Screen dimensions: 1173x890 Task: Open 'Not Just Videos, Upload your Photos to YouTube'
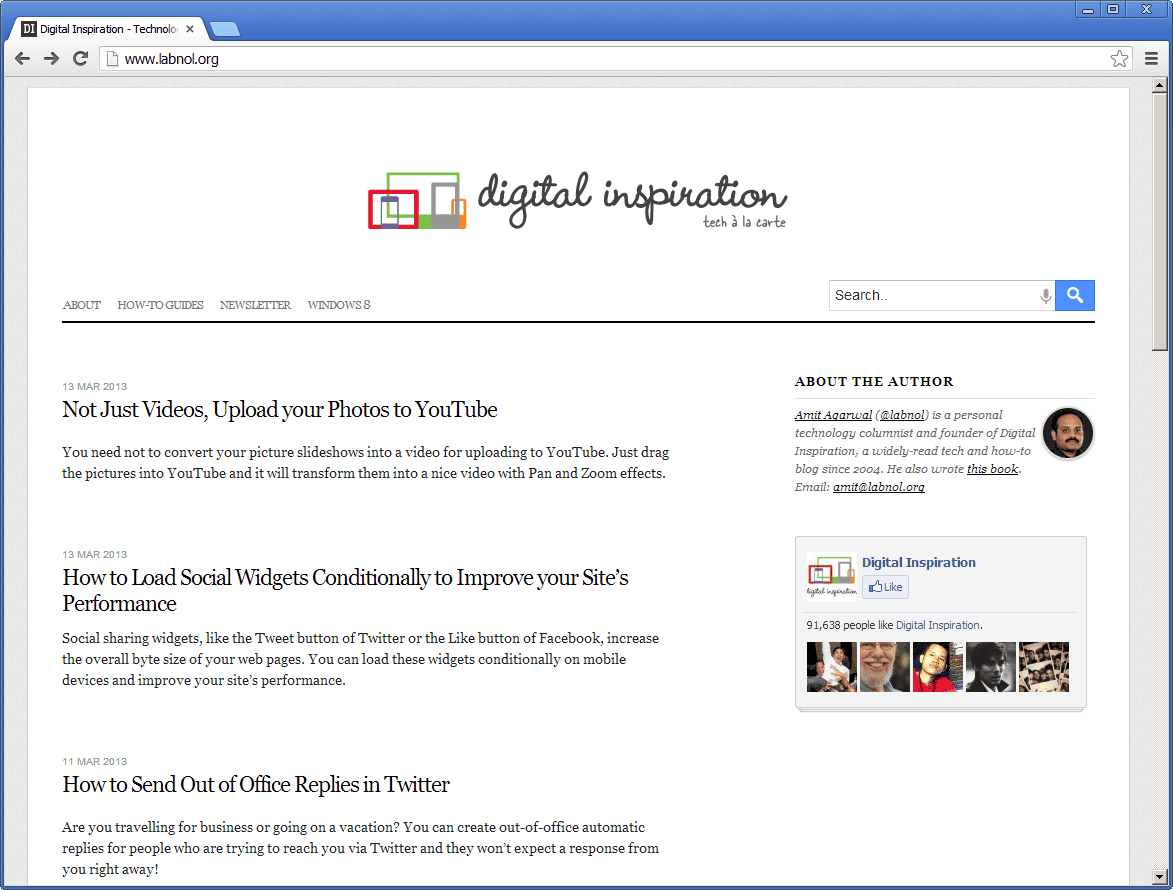point(280,410)
